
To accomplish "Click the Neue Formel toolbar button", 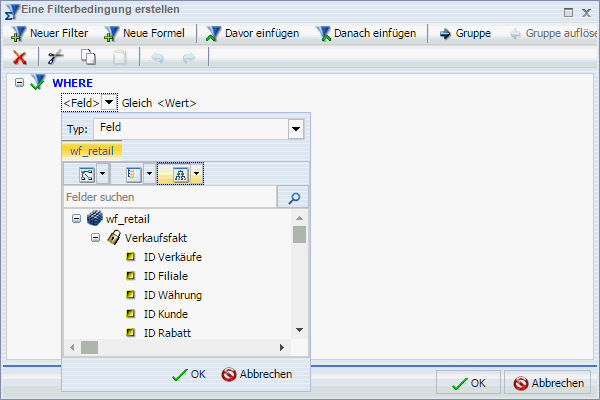I will pos(145,33).
